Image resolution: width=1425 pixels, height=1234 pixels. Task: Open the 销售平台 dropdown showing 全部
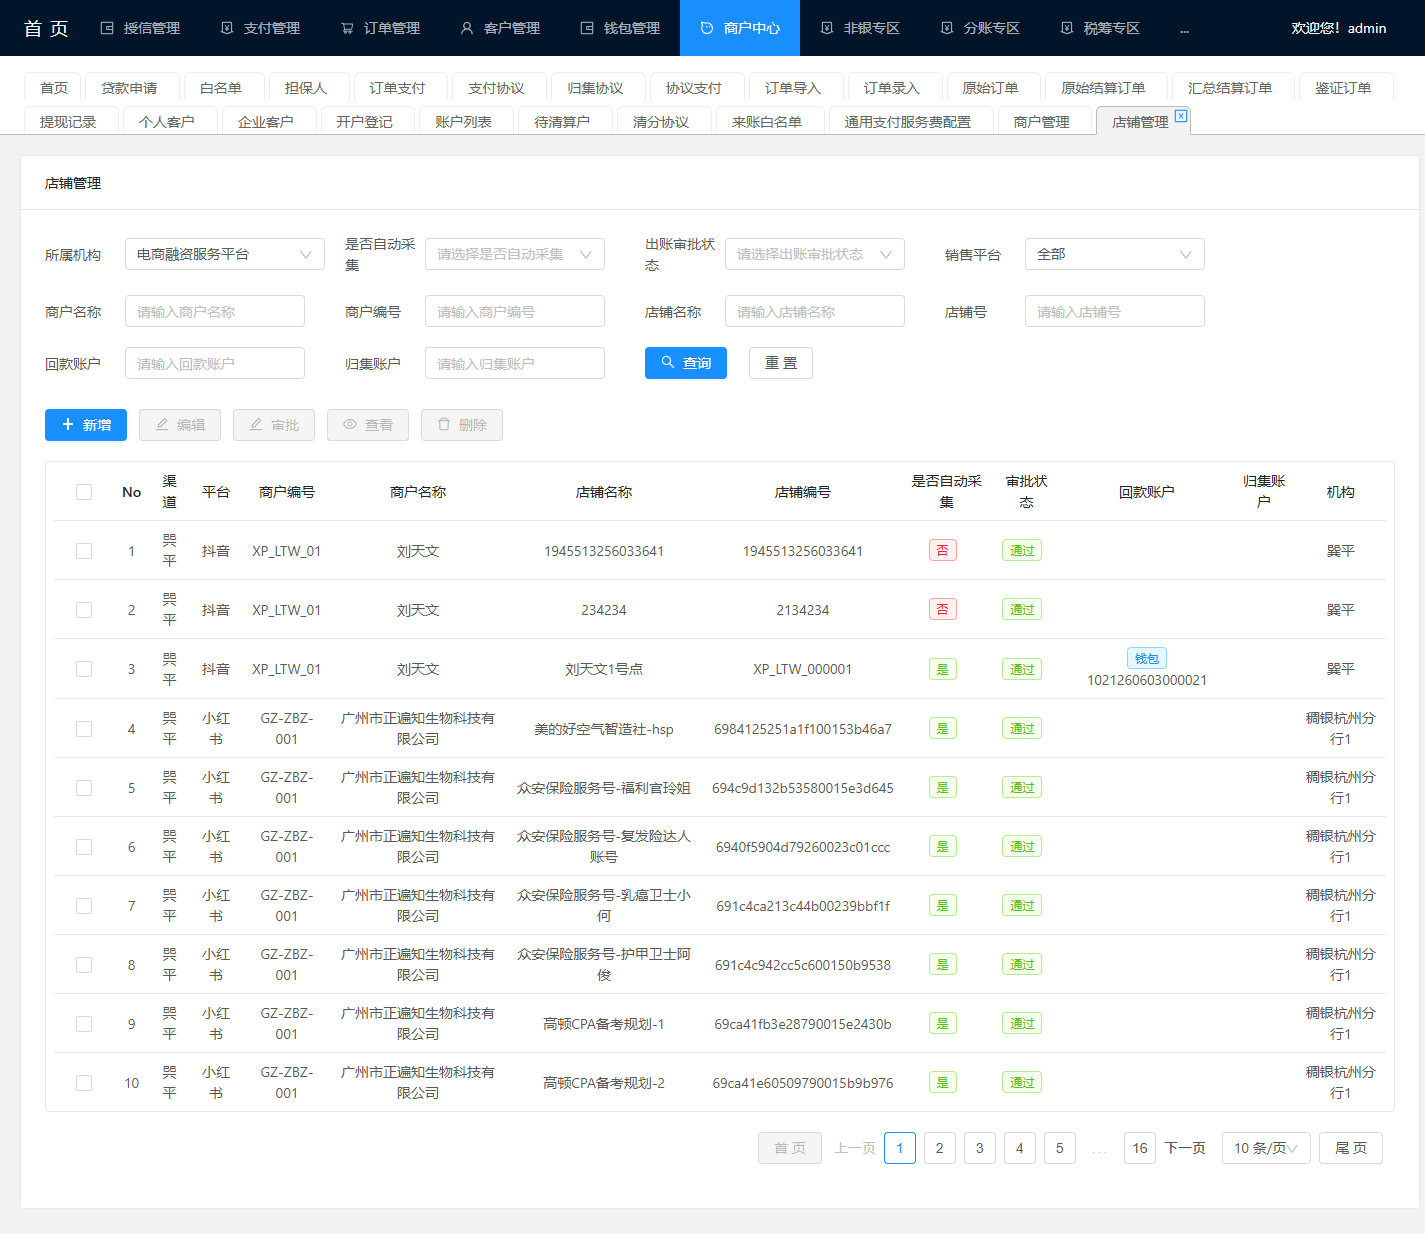[x=1115, y=254]
